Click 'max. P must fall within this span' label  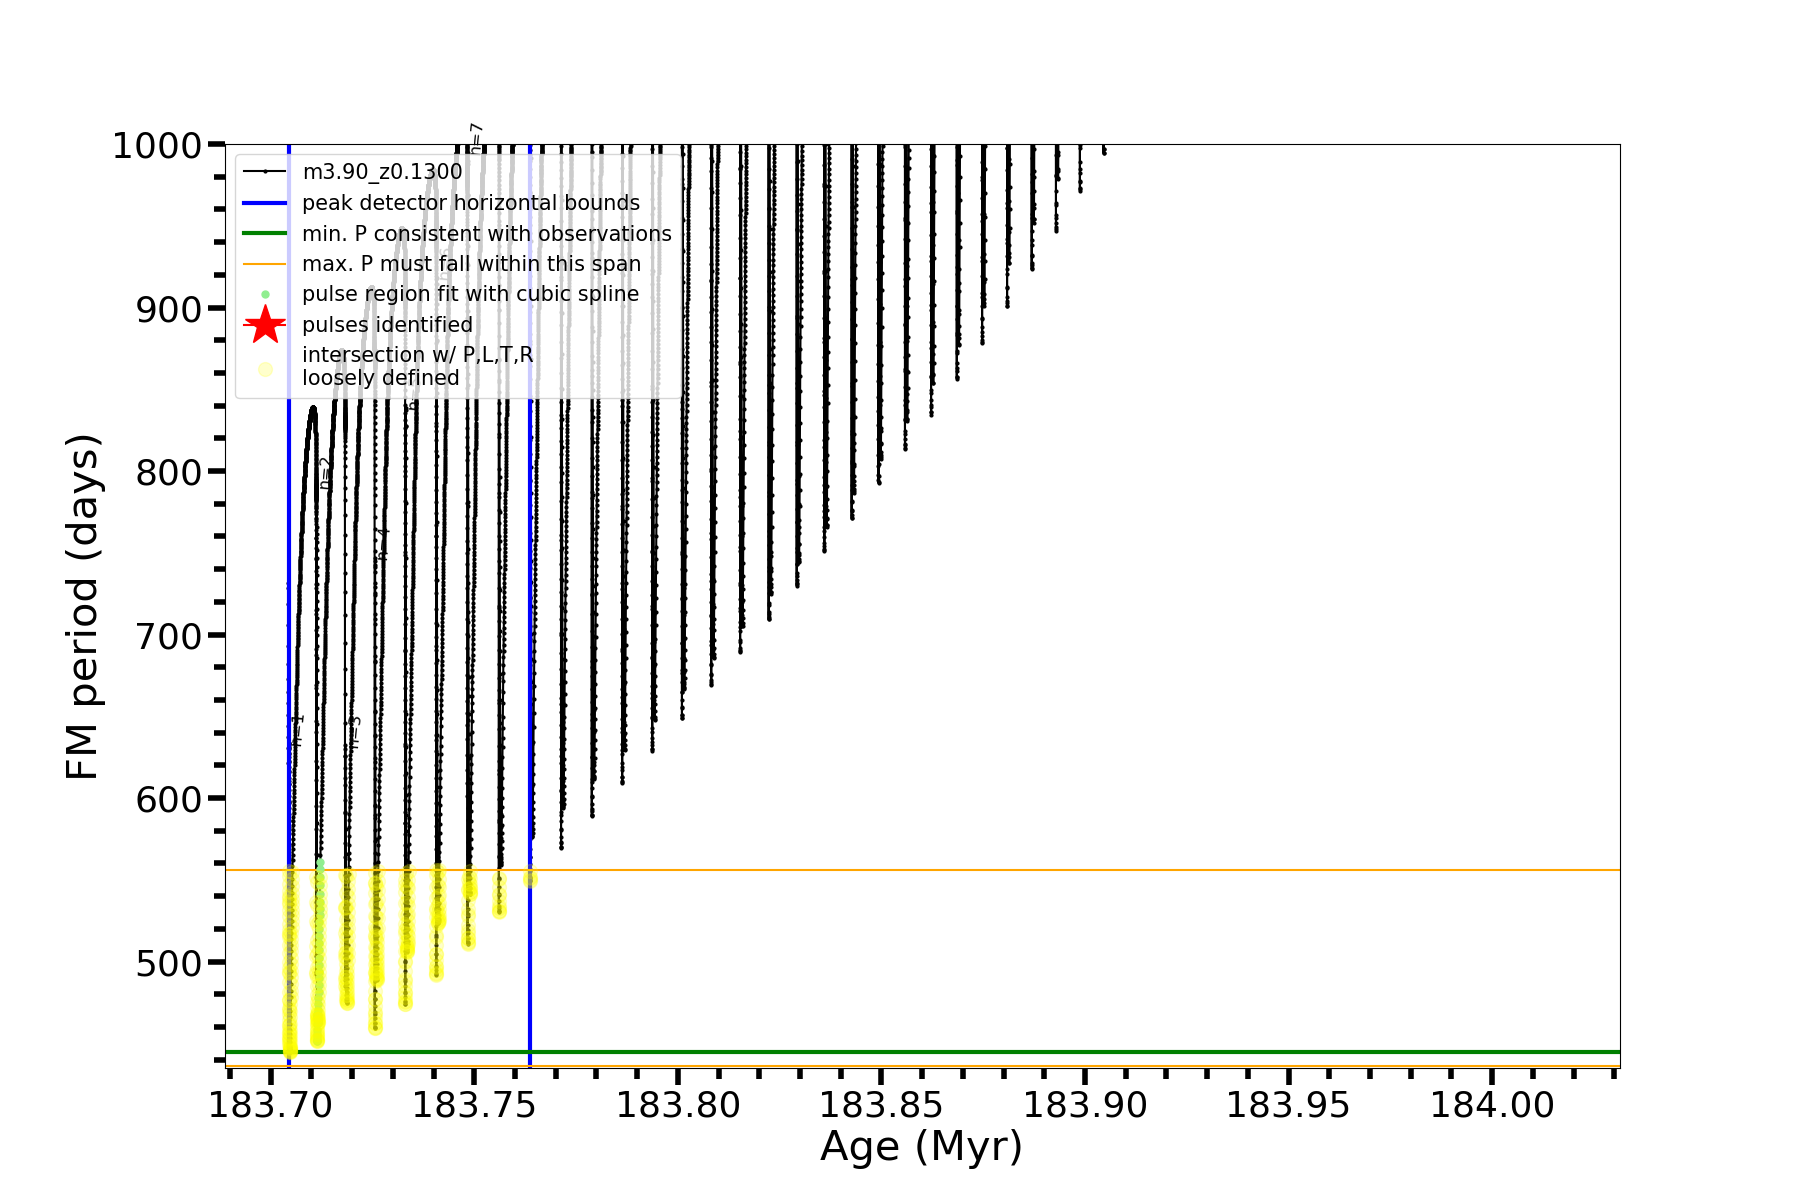tap(471, 264)
